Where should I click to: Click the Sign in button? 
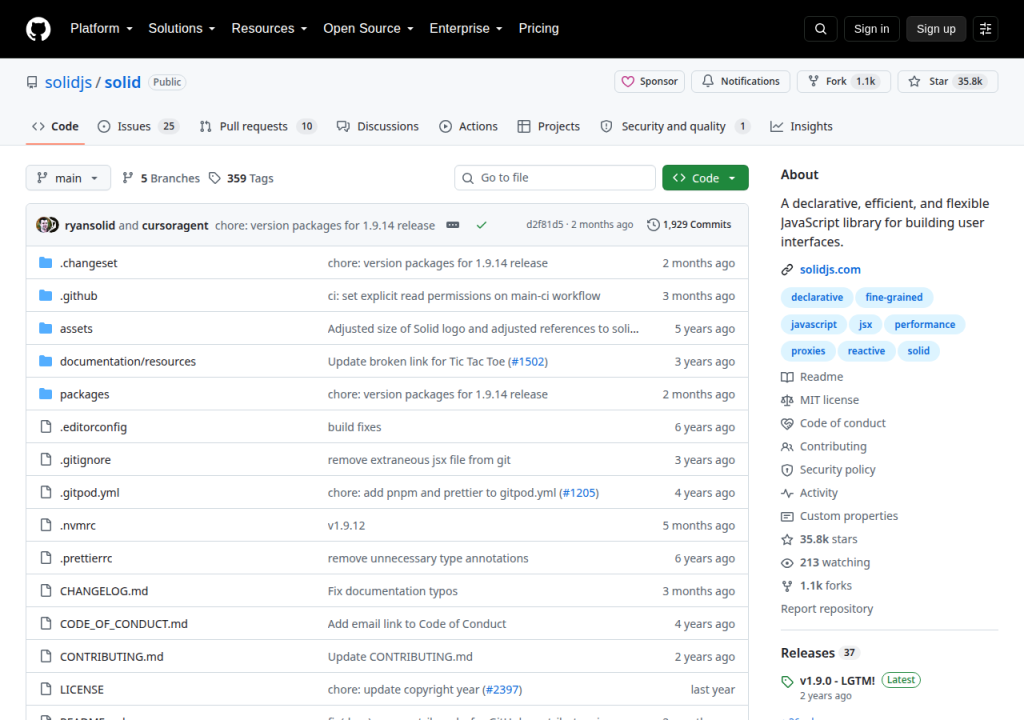click(x=871, y=29)
